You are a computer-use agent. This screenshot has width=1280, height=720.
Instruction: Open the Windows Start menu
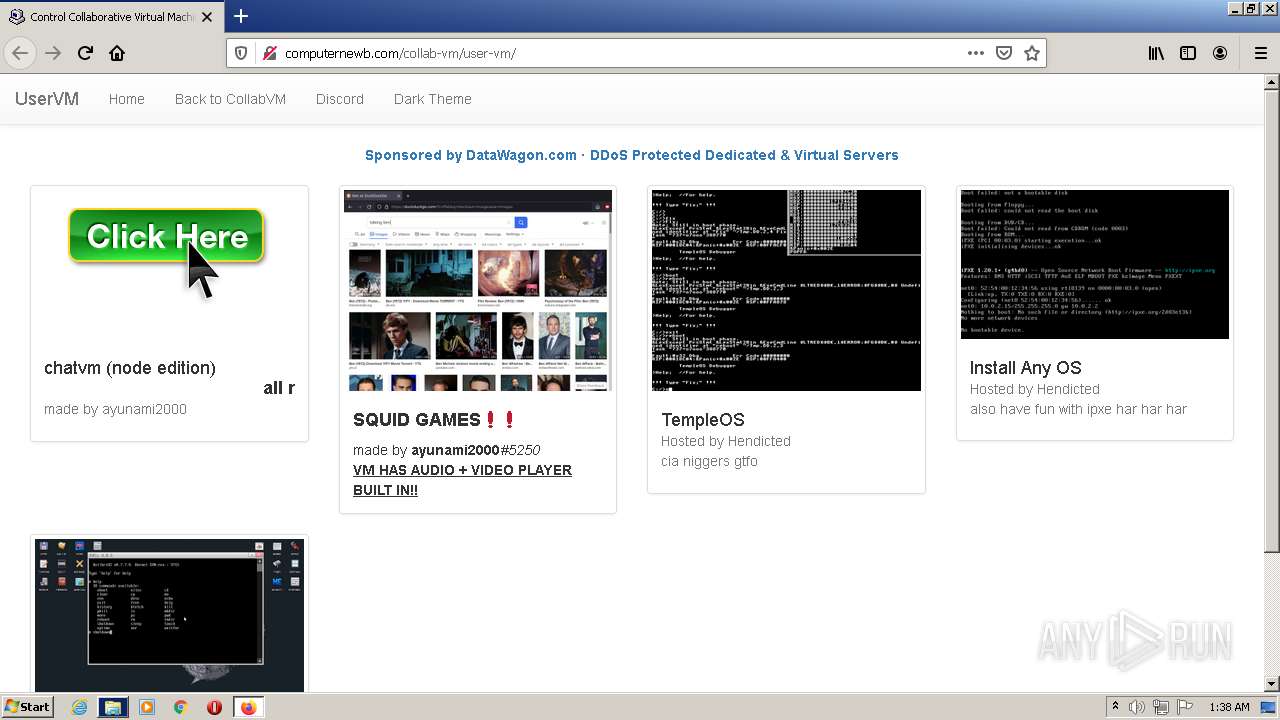click(27, 707)
